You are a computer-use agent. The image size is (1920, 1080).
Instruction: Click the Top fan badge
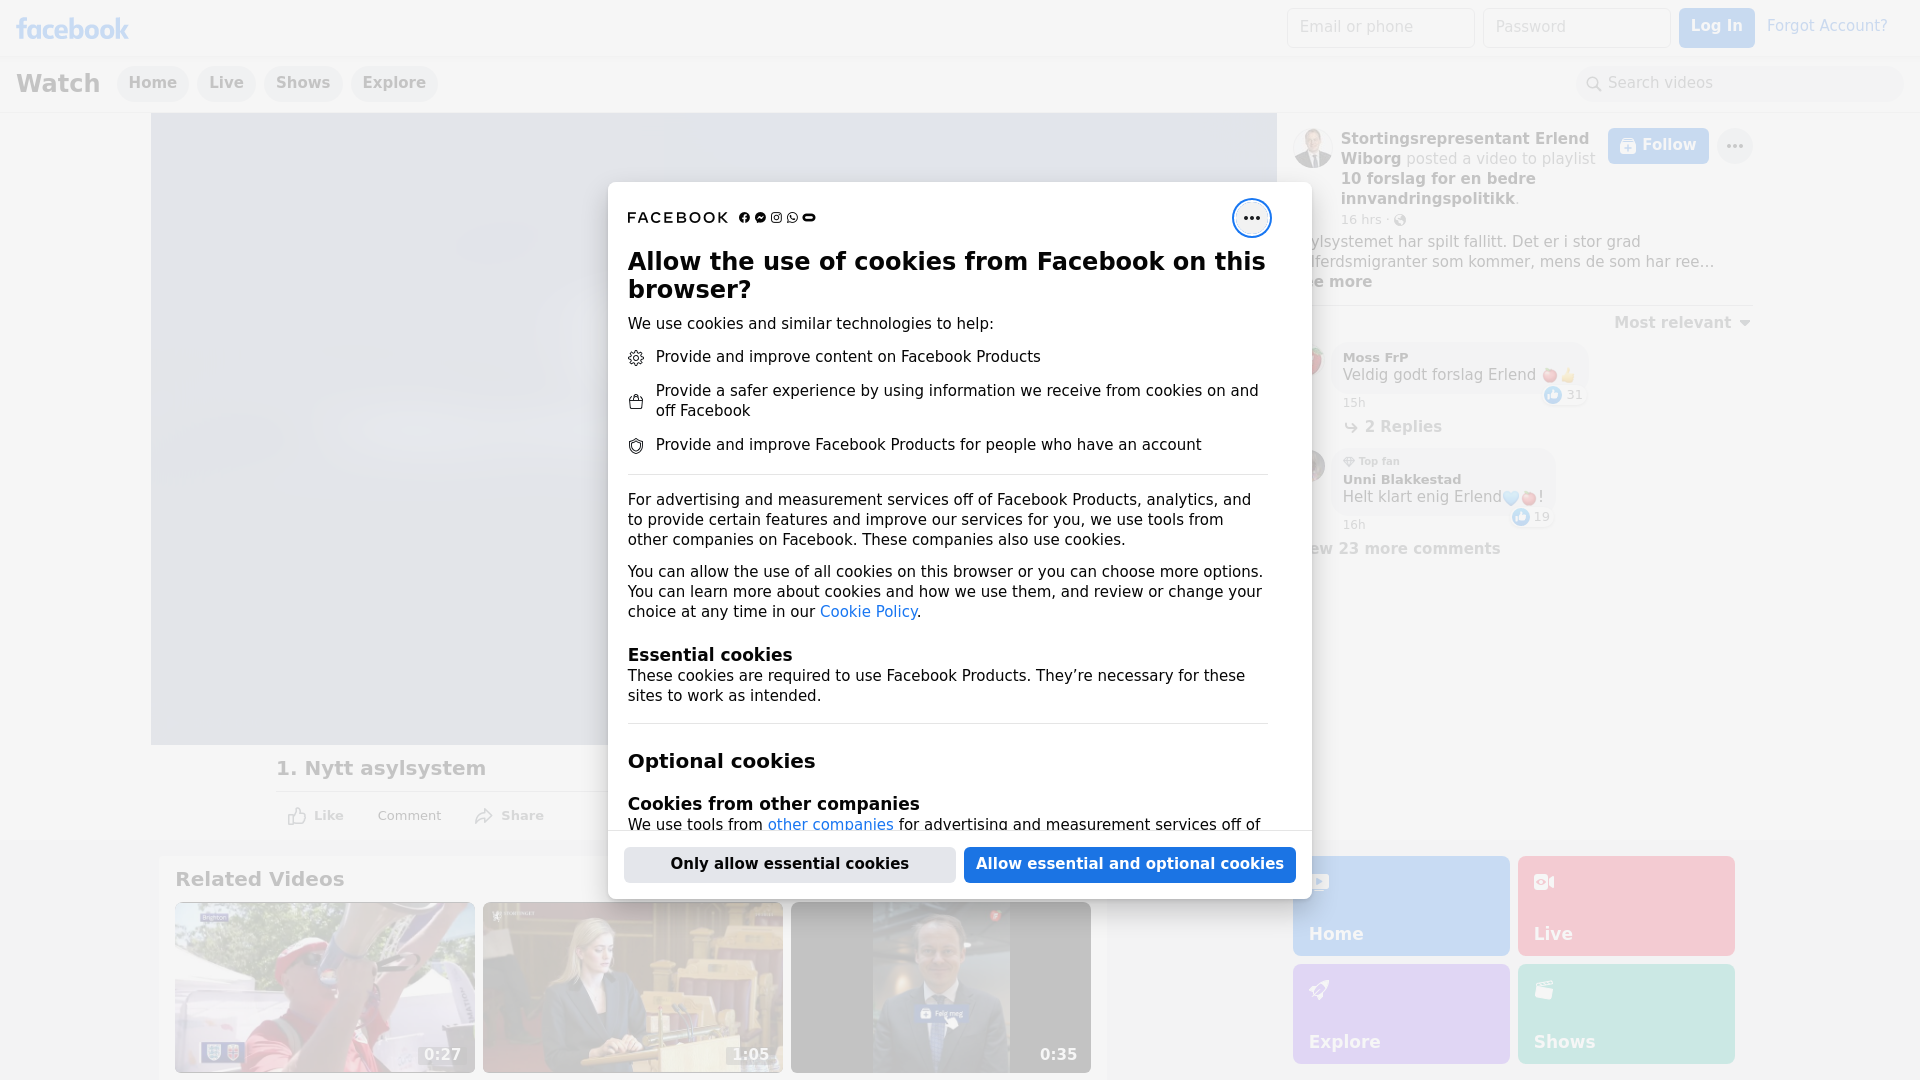1371,462
